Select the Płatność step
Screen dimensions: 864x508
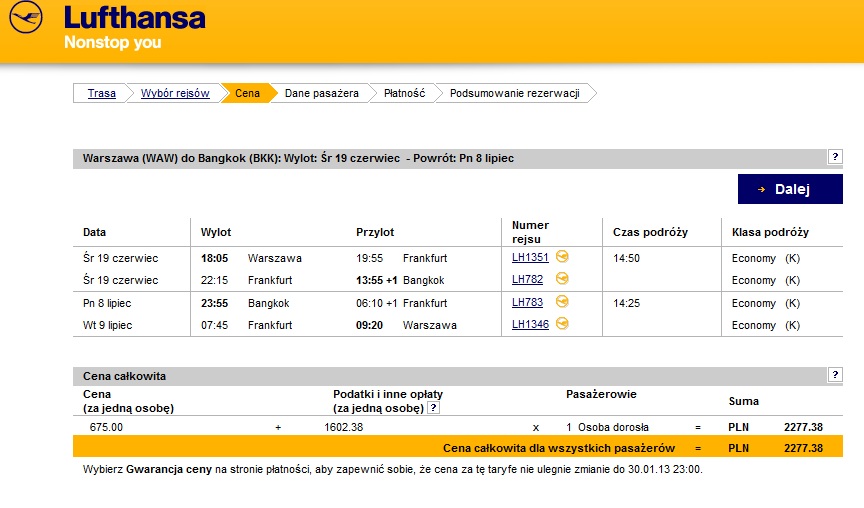(404, 93)
